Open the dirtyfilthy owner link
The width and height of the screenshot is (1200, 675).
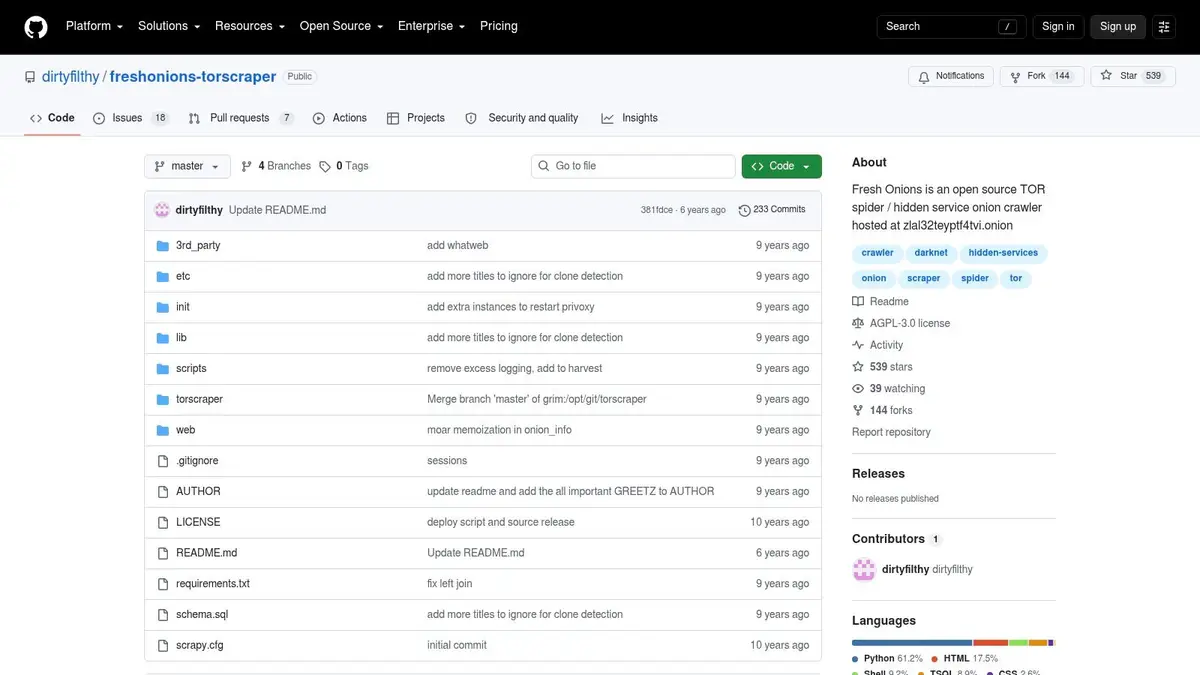tap(71, 76)
